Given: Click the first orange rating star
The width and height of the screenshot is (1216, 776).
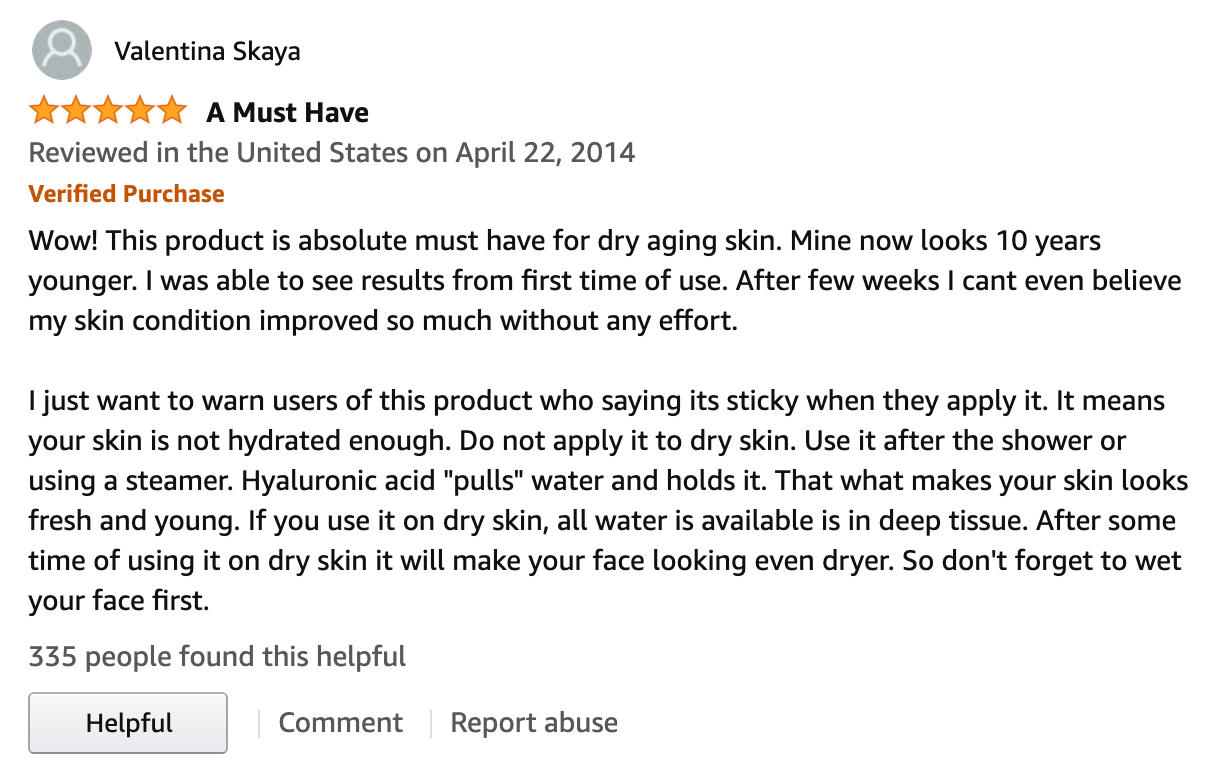Looking at the screenshot, I should coord(44,111).
